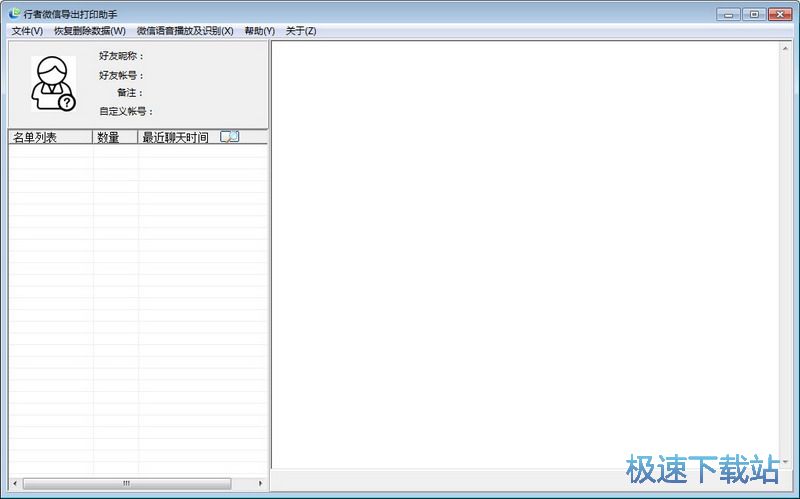
Task: Click the friend avatar placeholder icon
Action: (52, 83)
